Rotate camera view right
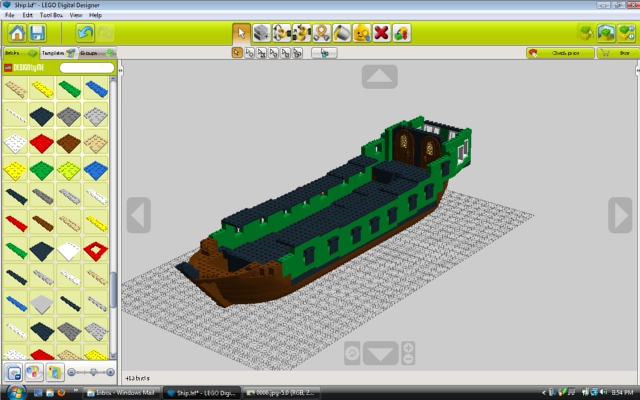The image size is (640, 400). coord(620,215)
